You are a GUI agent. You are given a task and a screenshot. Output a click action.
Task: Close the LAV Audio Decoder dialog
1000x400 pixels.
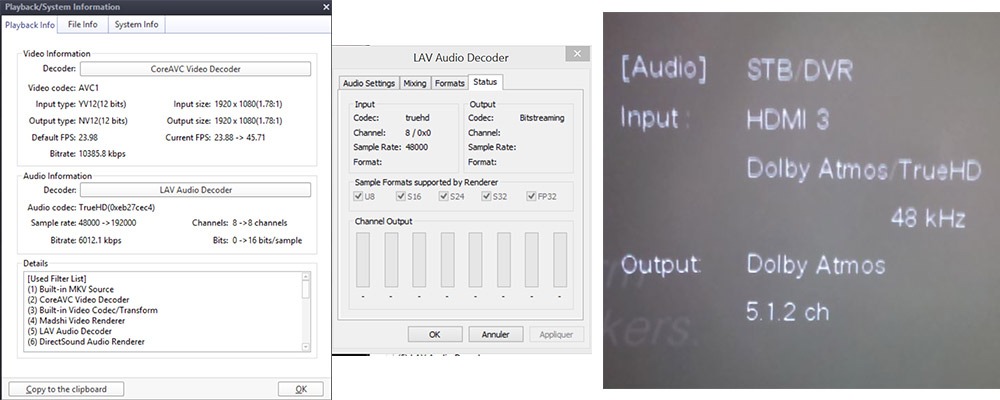pos(577,54)
